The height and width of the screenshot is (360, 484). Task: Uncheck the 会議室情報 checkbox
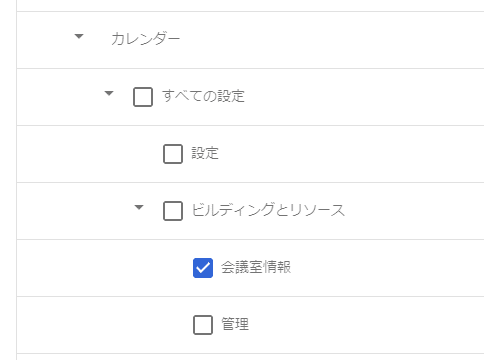[x=203, y=268]
